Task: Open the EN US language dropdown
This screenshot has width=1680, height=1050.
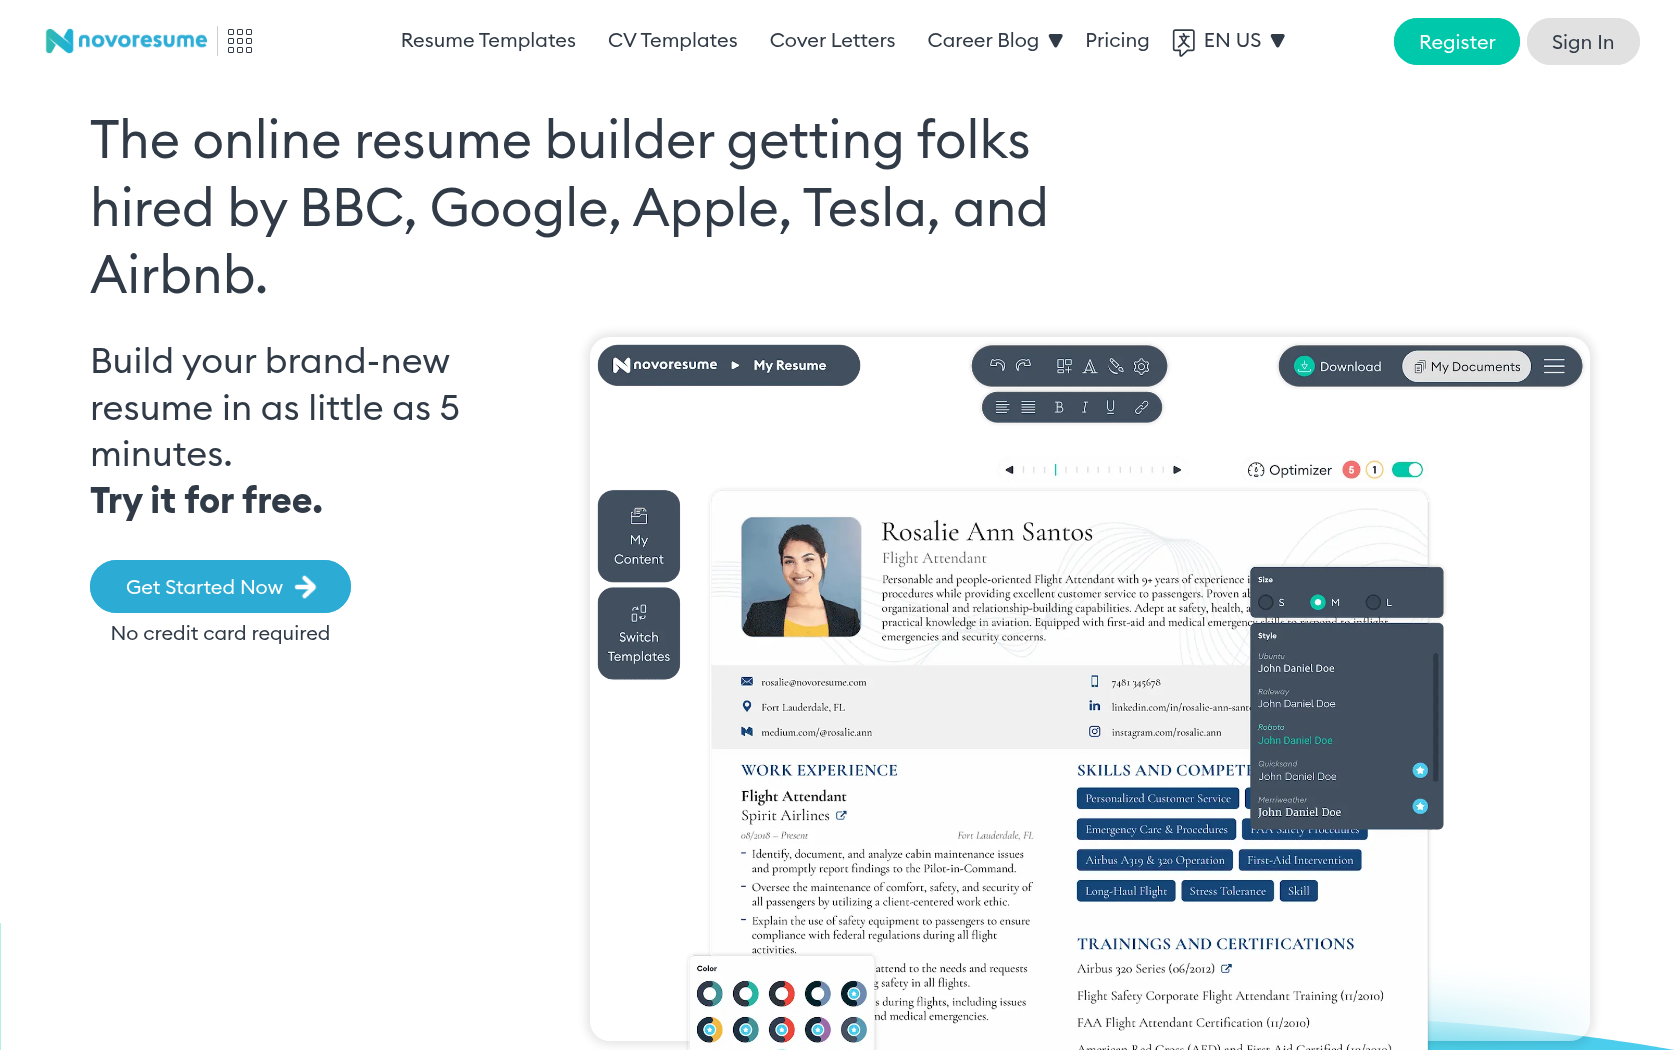Action: tap(1244, 41)
